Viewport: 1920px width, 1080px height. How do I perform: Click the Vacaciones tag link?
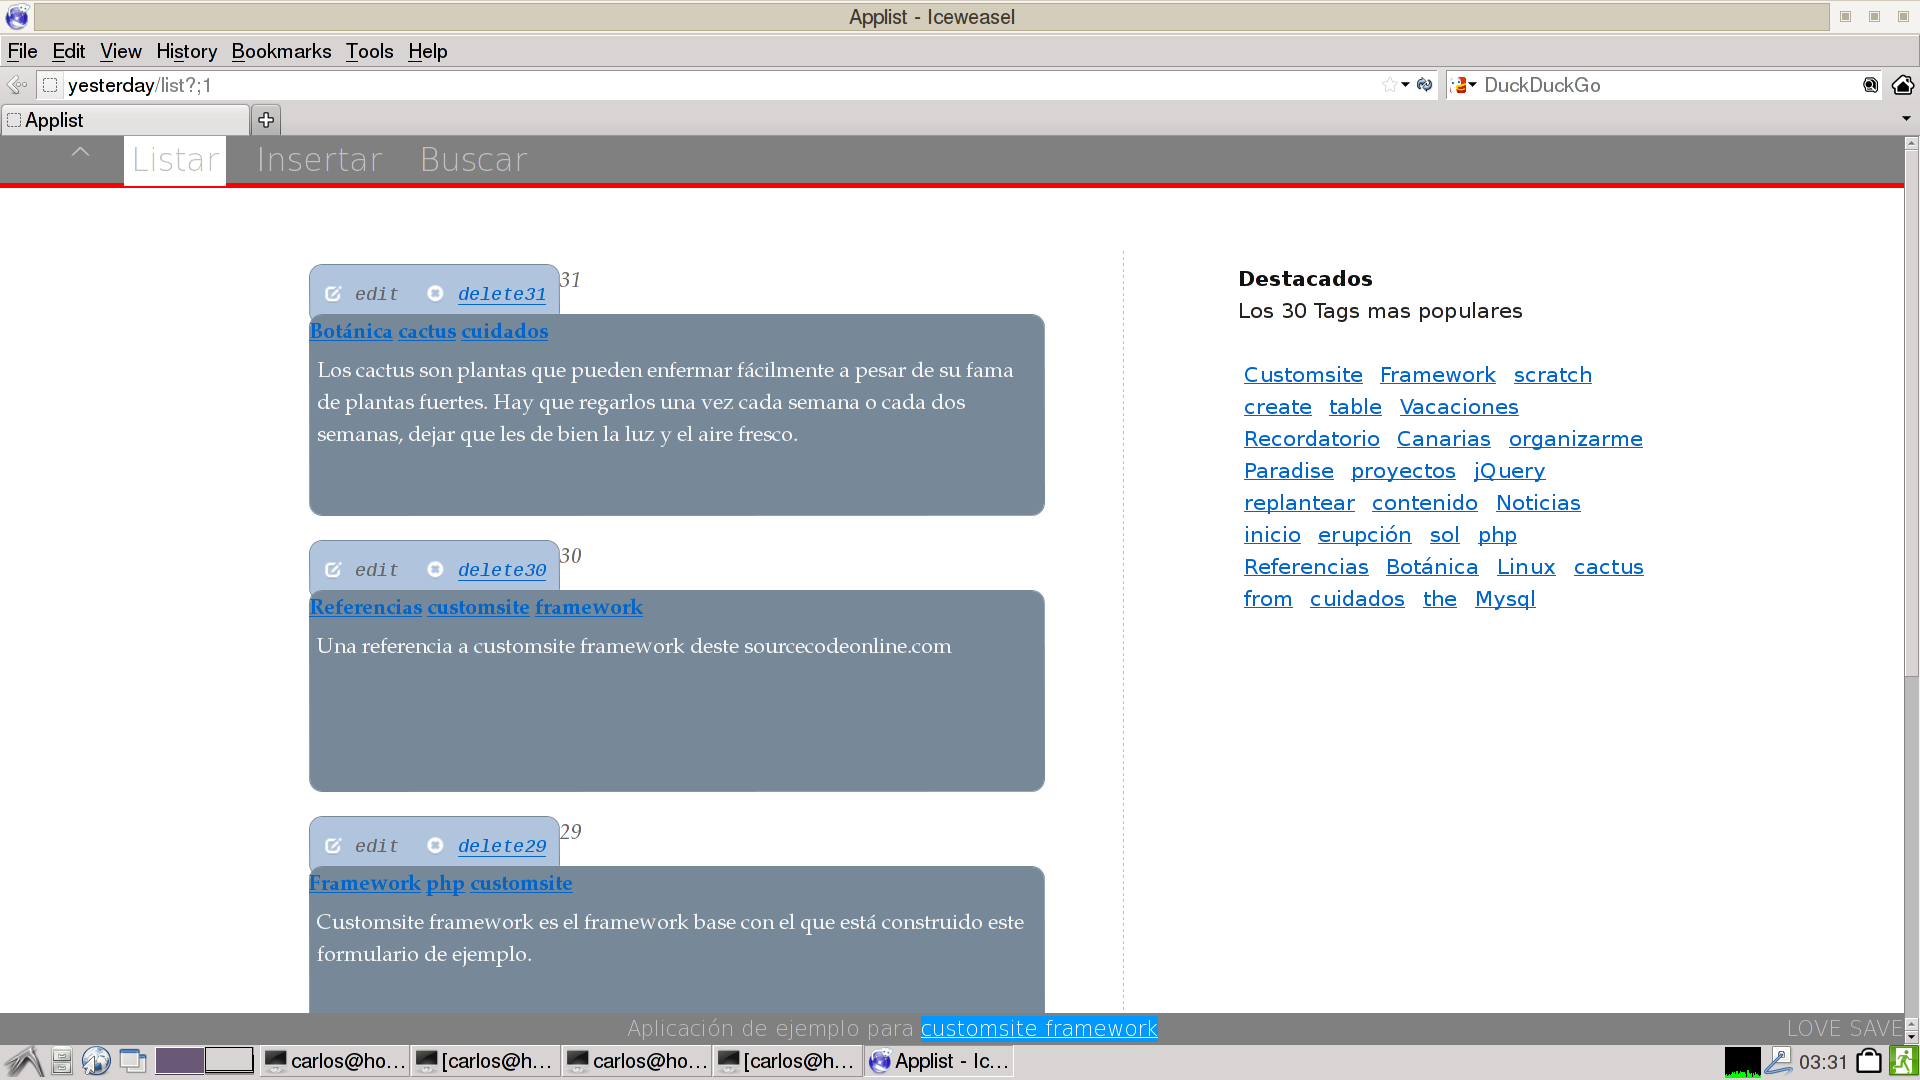pos(1459,407)
